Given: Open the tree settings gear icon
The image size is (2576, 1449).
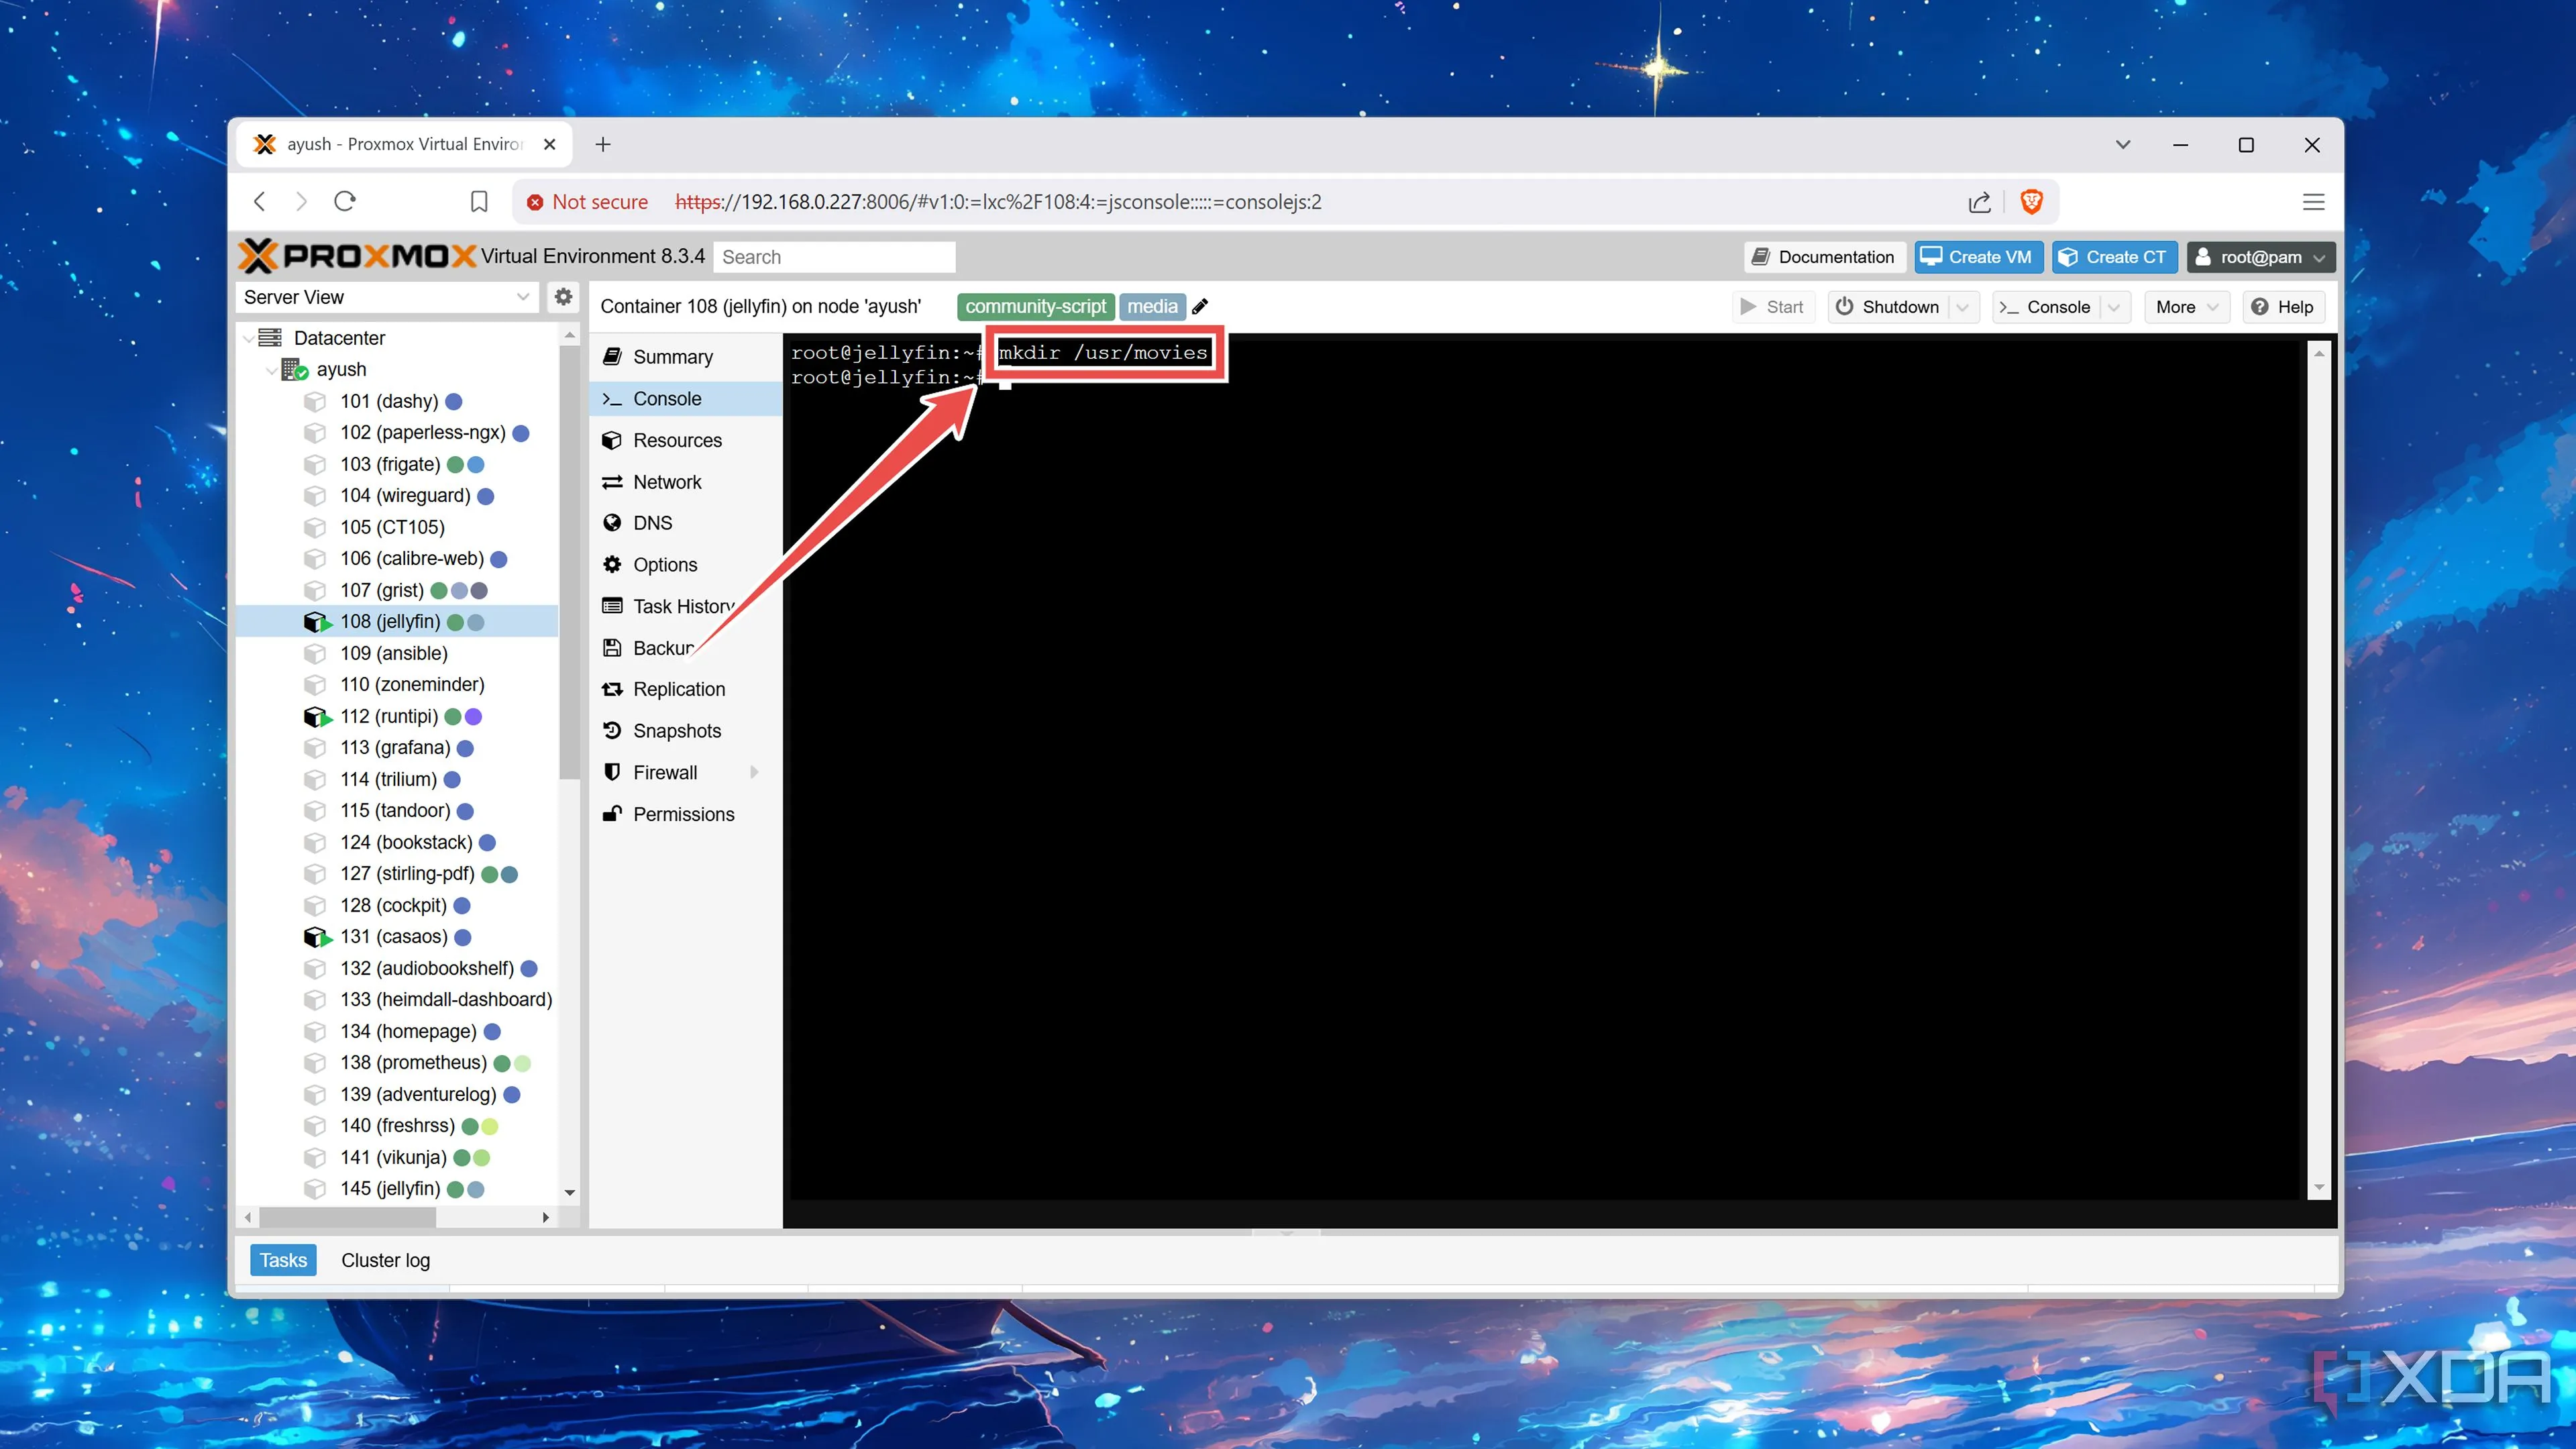Looking at the screenshot, I should pos(563,297).
